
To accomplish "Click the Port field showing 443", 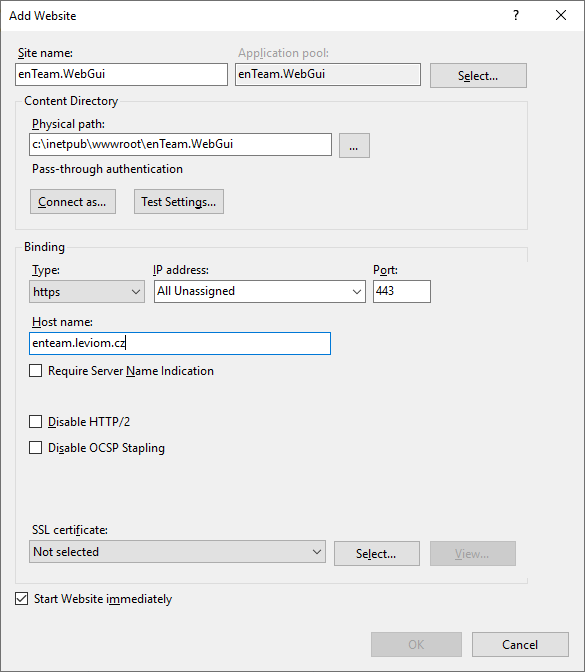I will tap(402, 291).
